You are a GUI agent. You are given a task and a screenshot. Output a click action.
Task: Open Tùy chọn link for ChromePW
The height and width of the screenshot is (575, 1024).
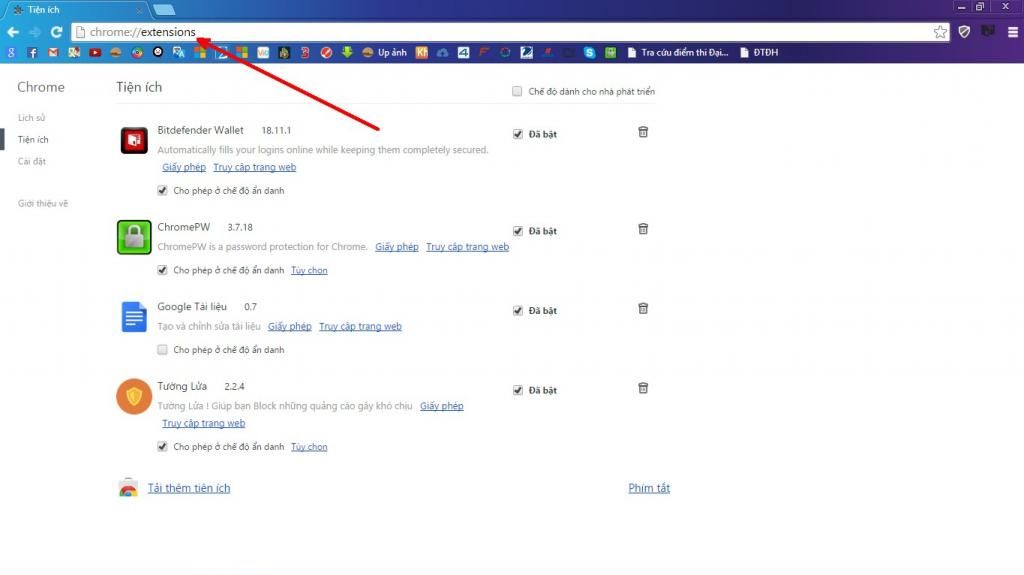309,271
